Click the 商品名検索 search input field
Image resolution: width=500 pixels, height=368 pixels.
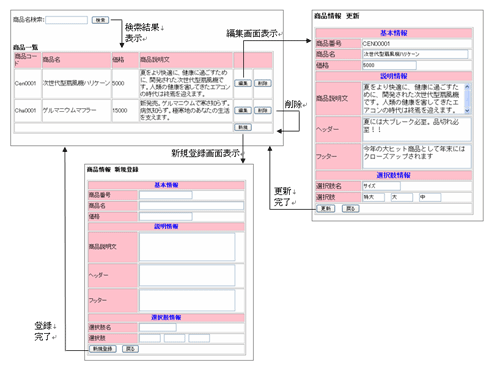pos(67,20)
